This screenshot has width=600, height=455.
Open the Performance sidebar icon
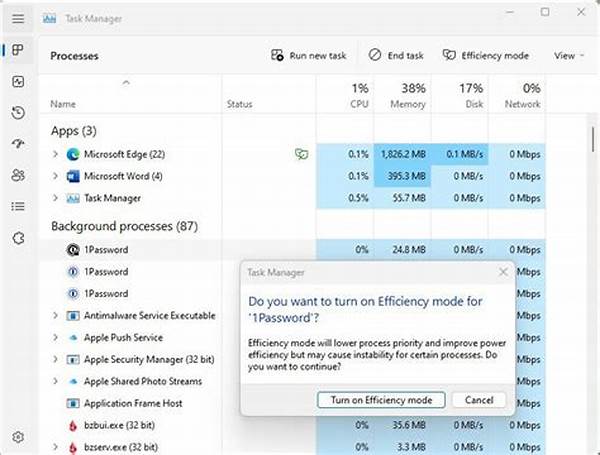[x=18, y=82]
